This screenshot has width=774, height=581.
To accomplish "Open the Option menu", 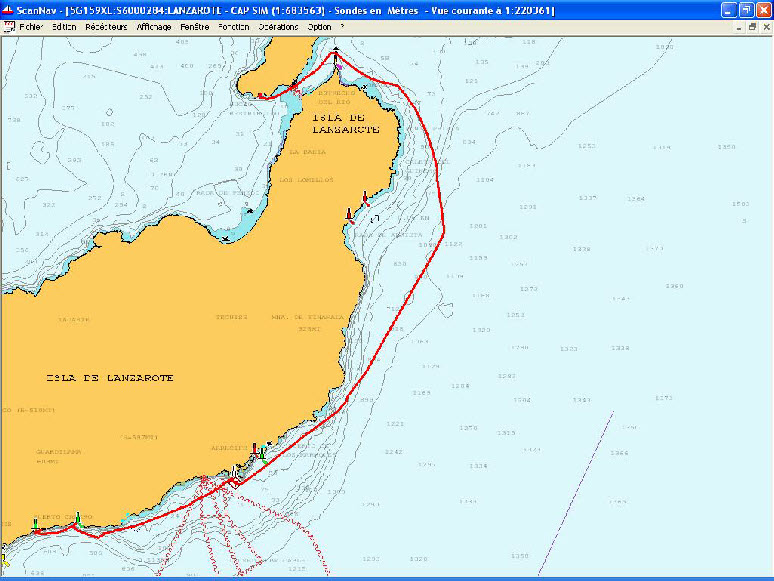I will pos(319,27).
